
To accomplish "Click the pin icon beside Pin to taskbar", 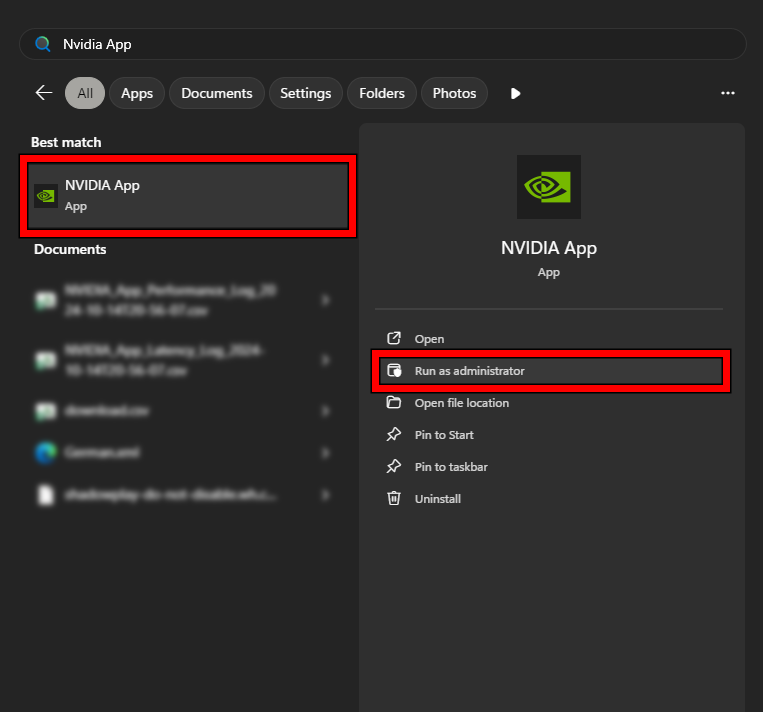I will [394, 467].
